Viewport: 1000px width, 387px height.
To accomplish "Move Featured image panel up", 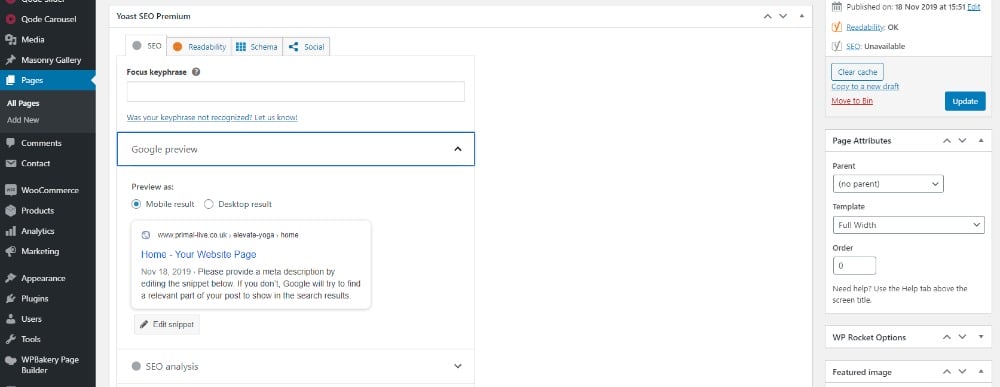I will [x=947, y=372].
